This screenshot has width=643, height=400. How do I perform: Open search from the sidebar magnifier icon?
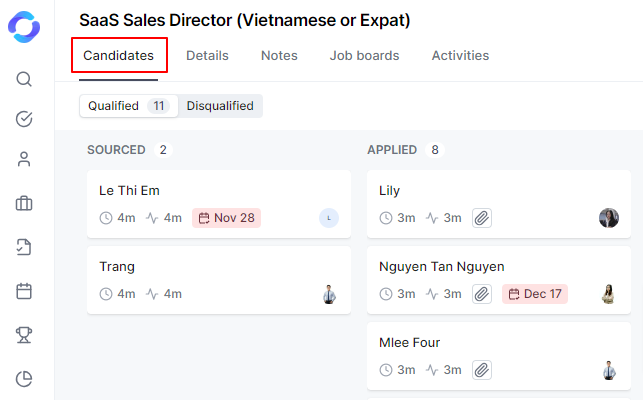point(25,79)
